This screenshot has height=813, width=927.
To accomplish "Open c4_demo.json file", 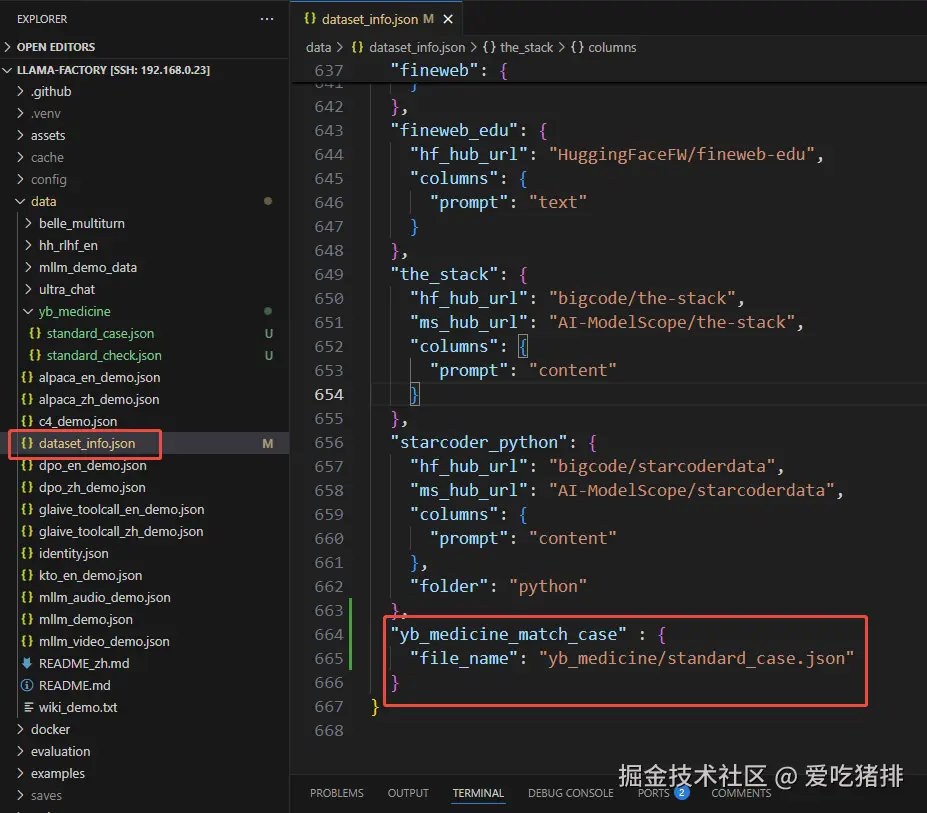I will coord(77,421).
